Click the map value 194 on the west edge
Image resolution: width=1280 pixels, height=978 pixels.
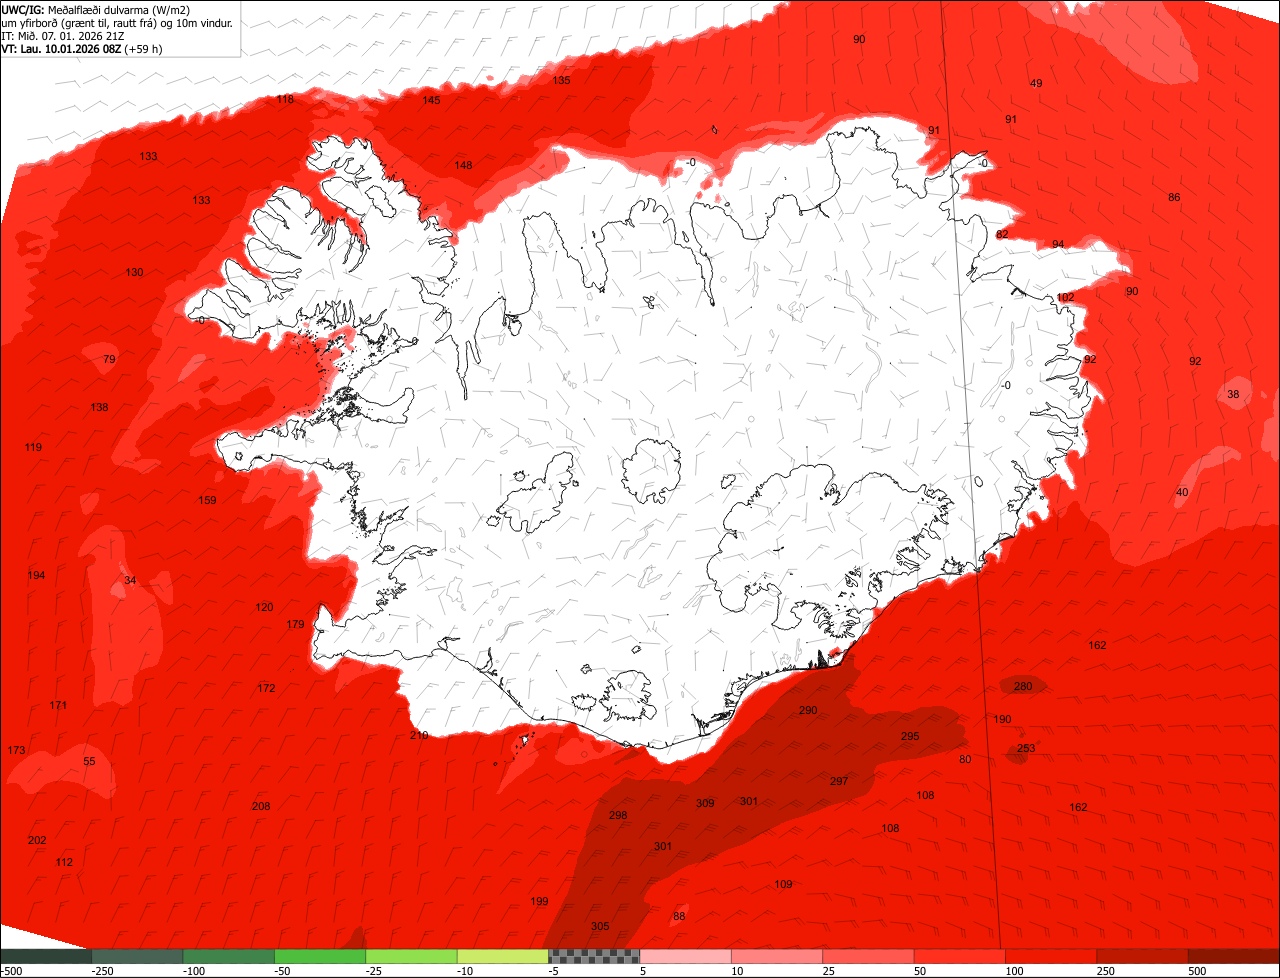click(36, 575)
